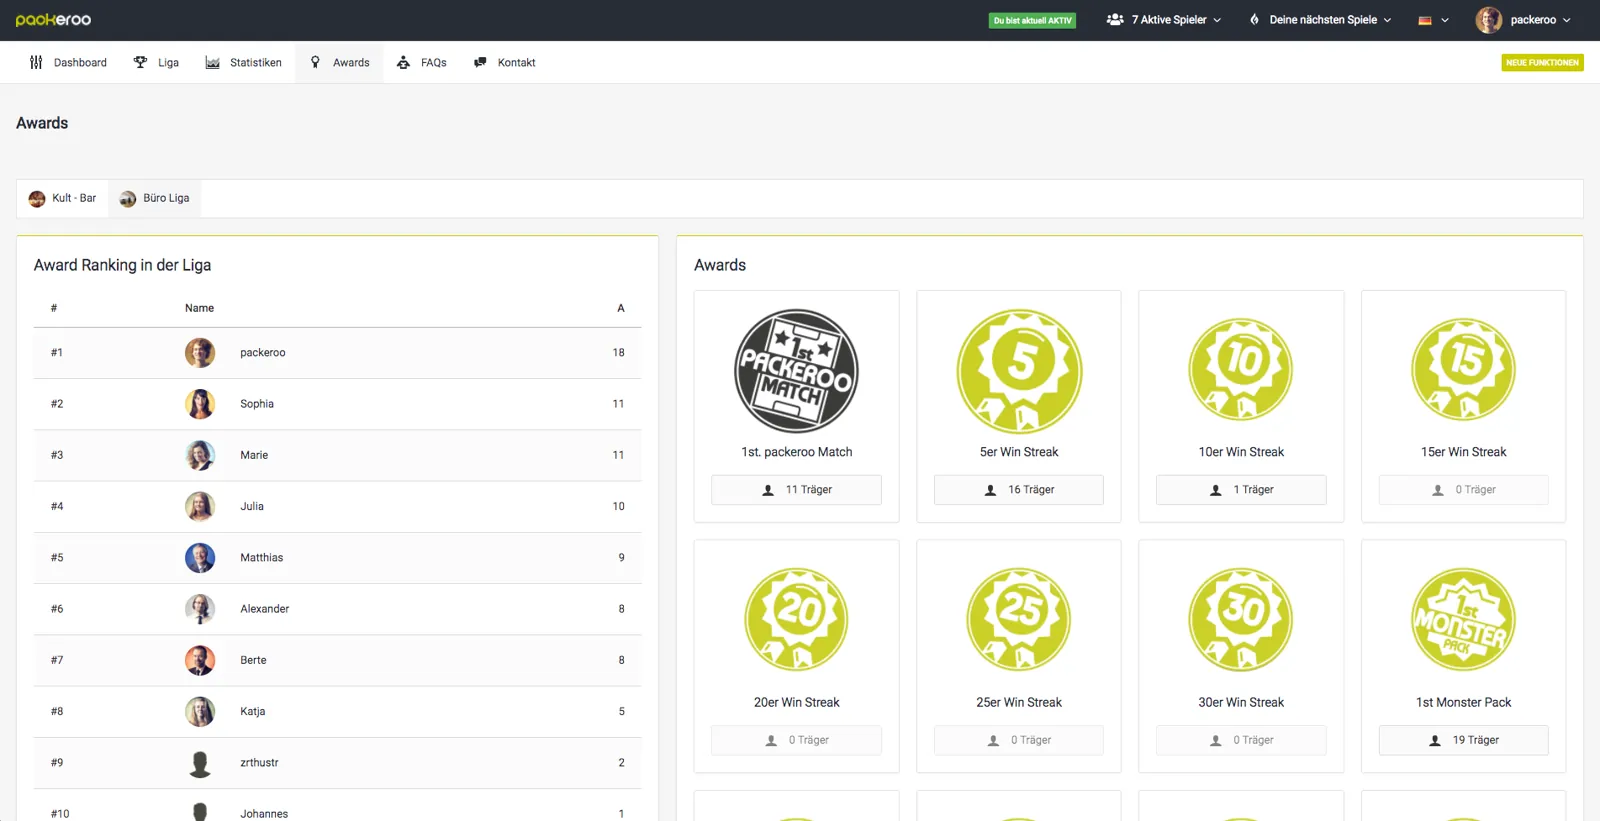Viewport: 1600px width, 821px height.
Task: Click the name zrthustr in the ranking
Action: tap(259, 763)
